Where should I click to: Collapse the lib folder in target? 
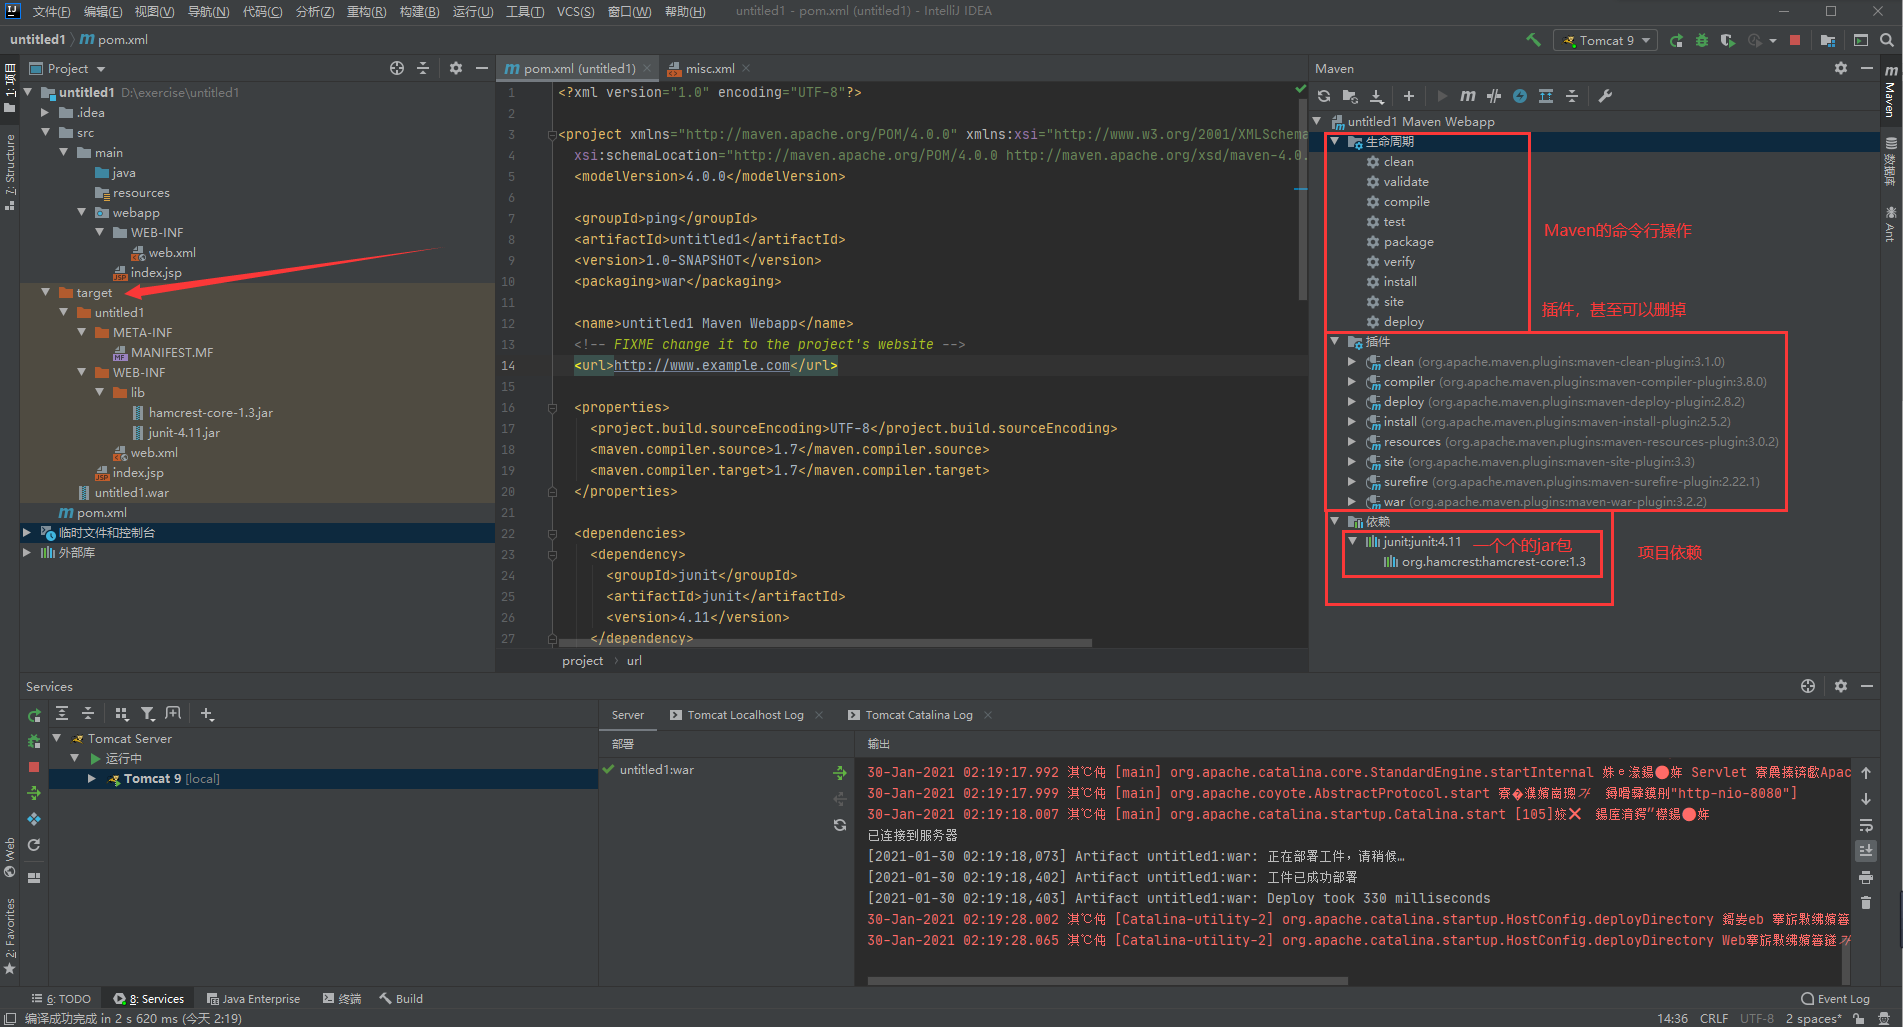coord(100,392)
